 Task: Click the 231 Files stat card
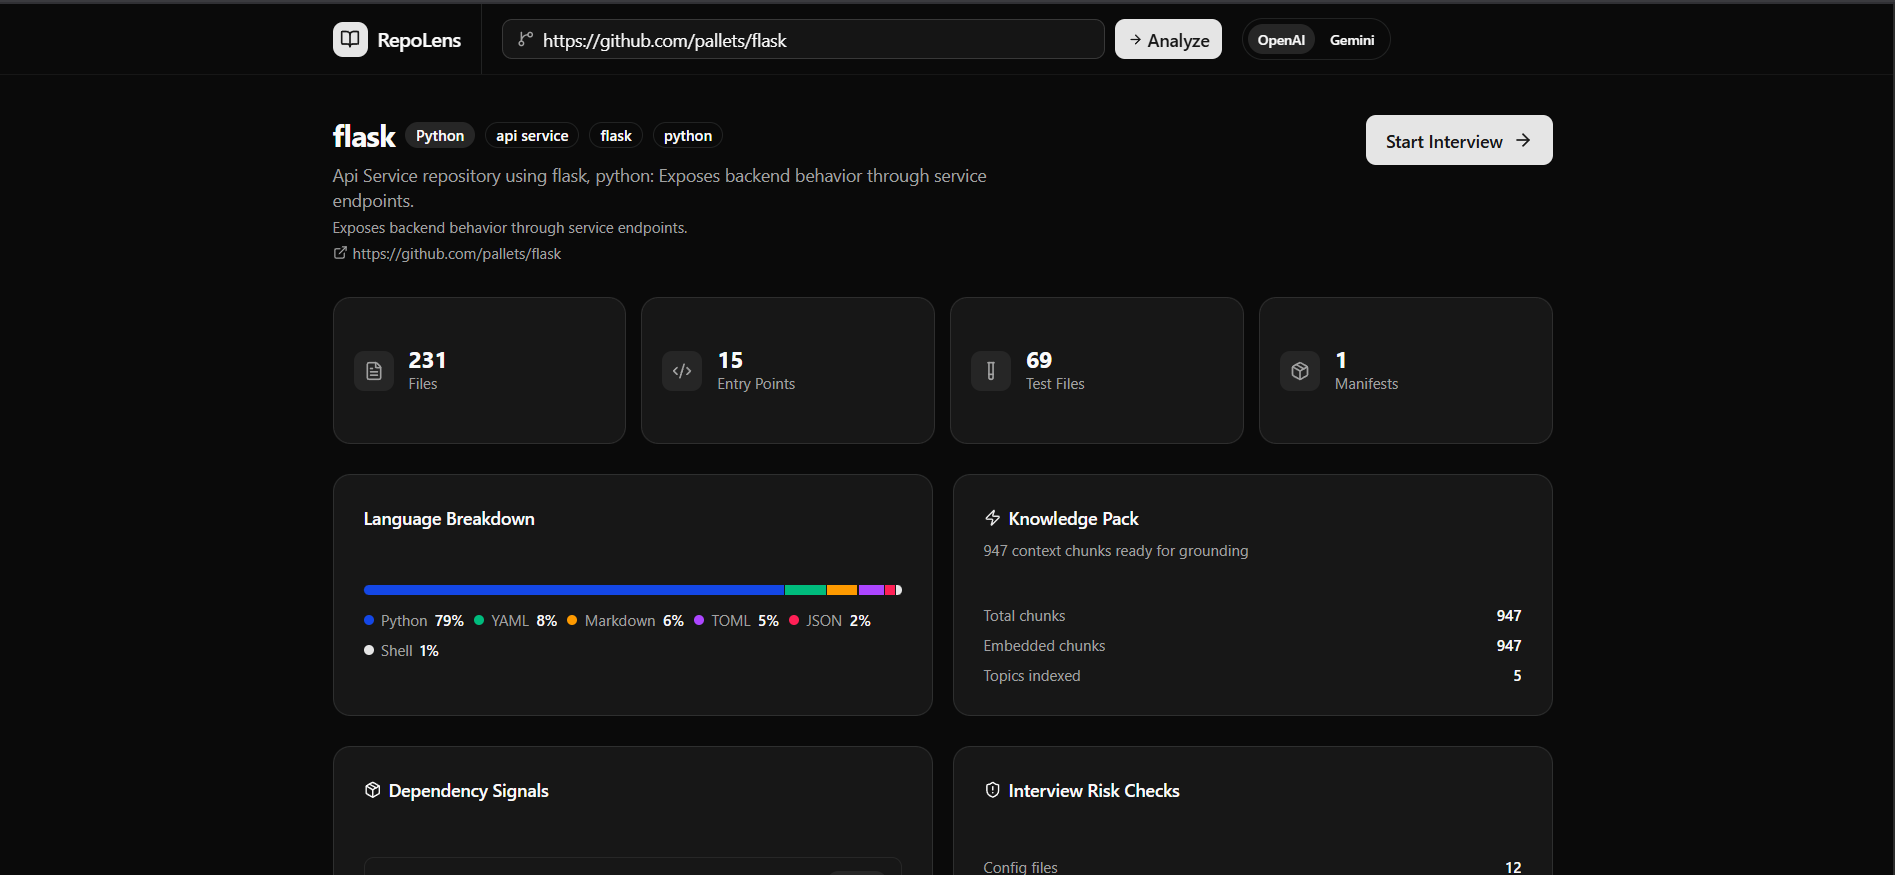point(479,370)
